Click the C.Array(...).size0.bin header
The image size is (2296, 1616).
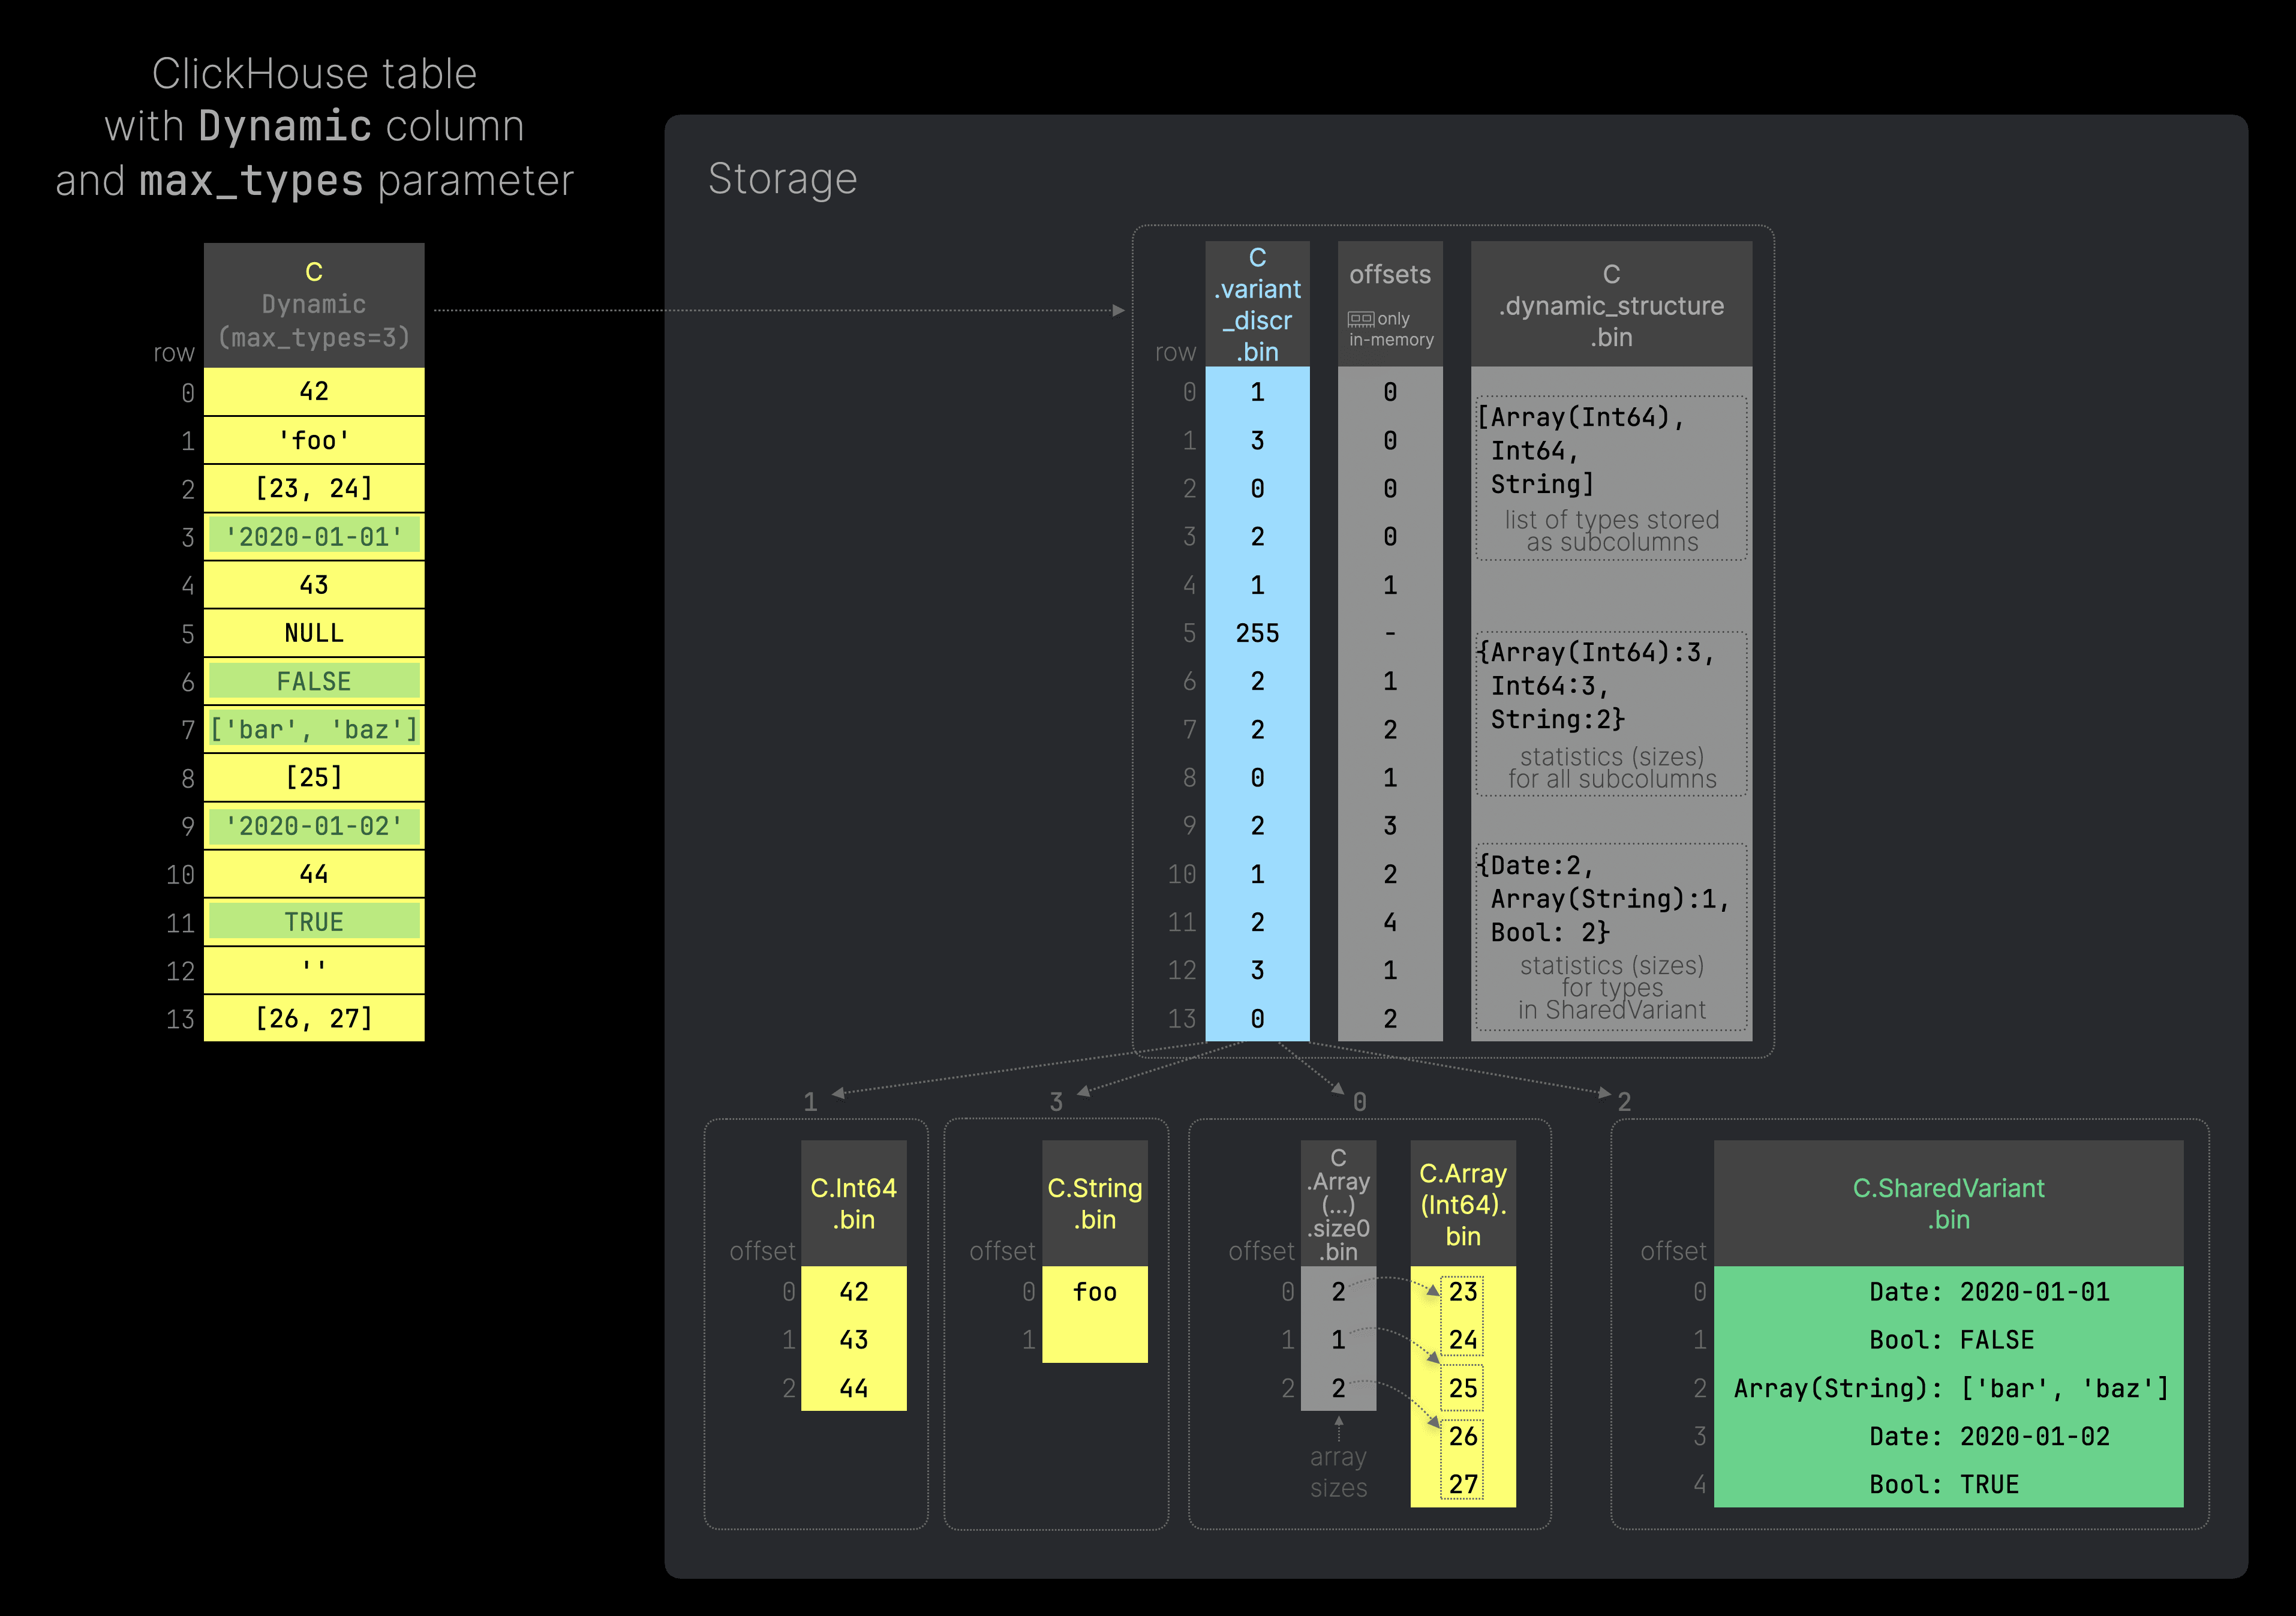click(1338, 1204)
